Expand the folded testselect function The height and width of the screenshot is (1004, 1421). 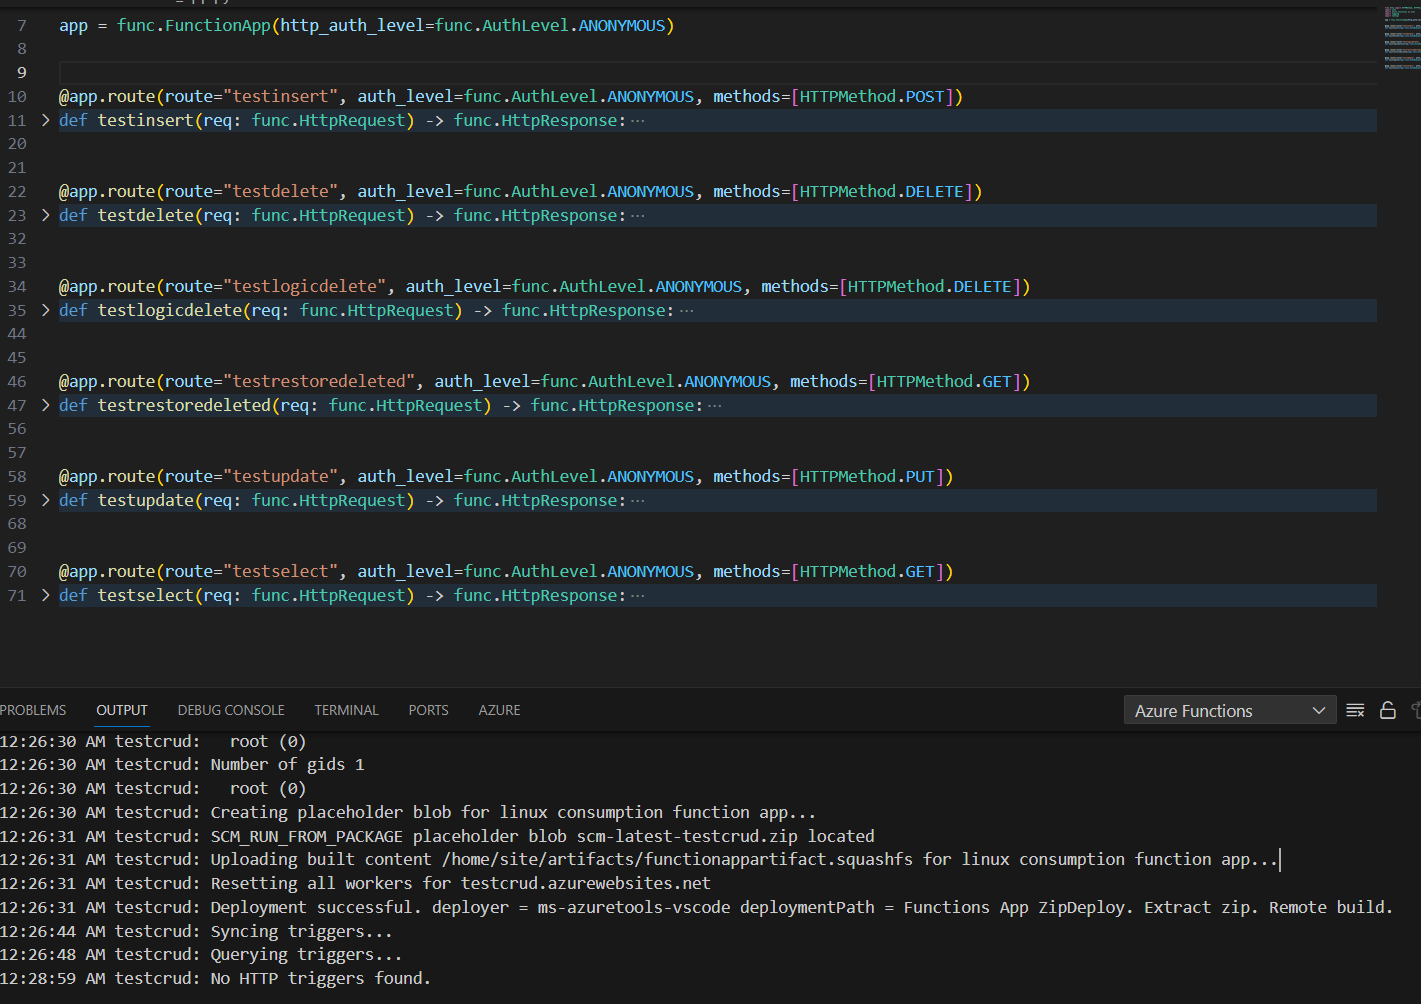coord(45,595)
